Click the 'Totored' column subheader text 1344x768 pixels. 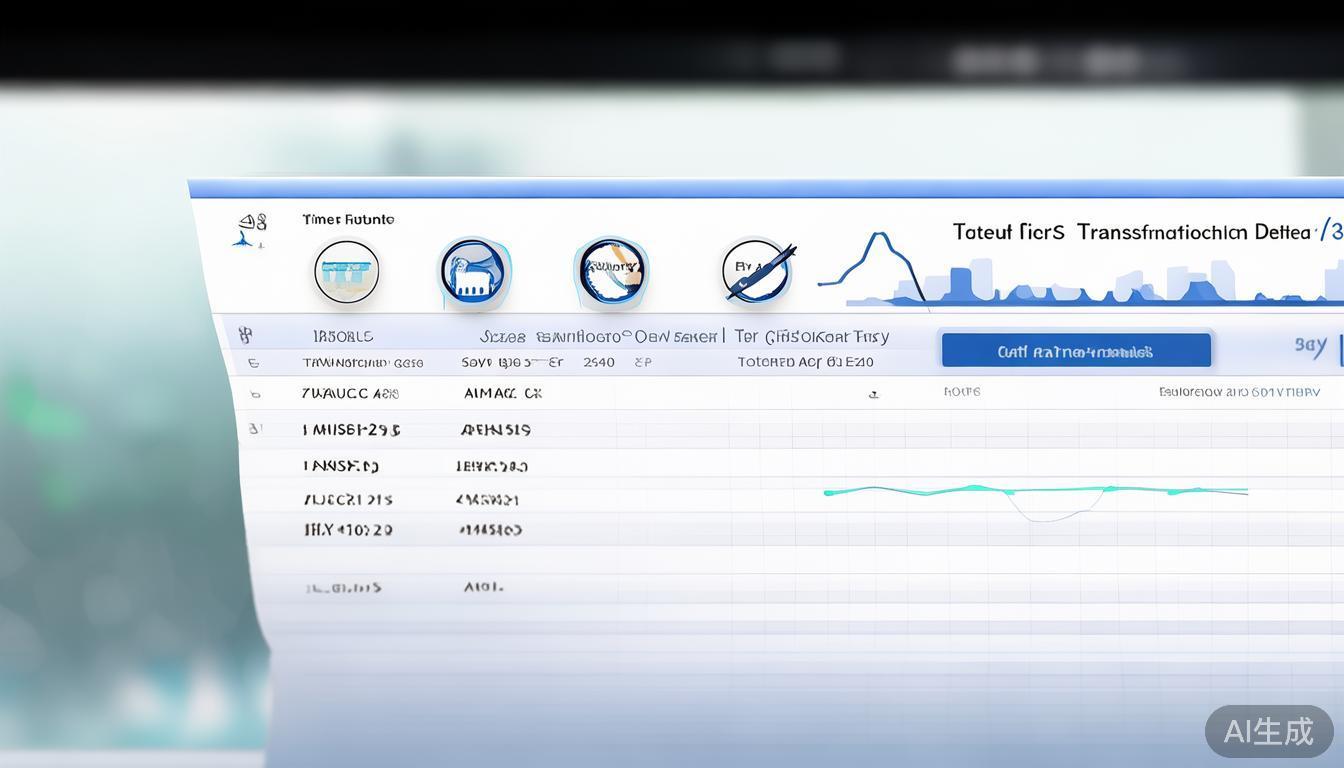click(805, 362)
